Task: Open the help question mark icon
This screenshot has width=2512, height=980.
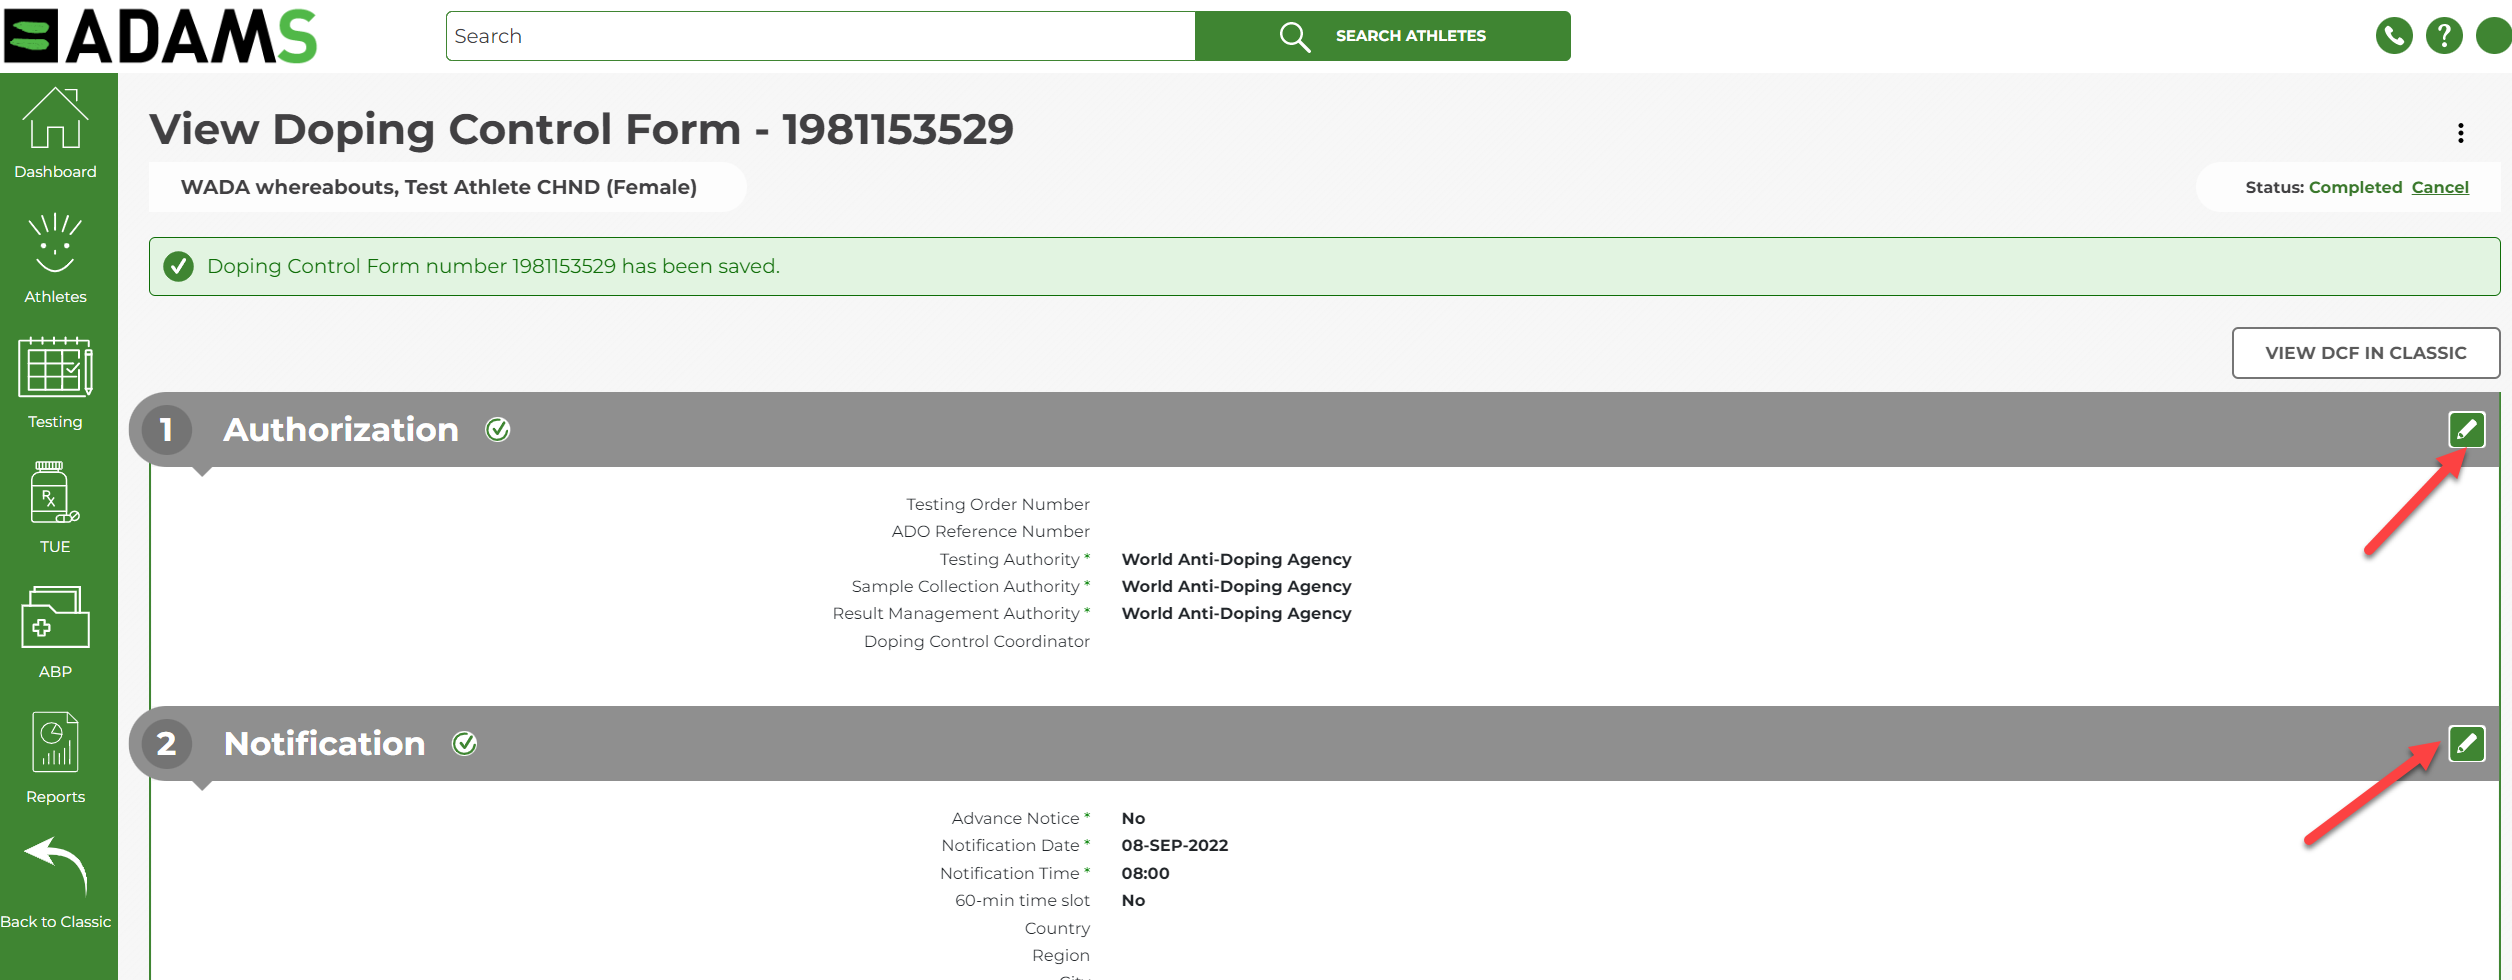Action: coord(2444,36)
